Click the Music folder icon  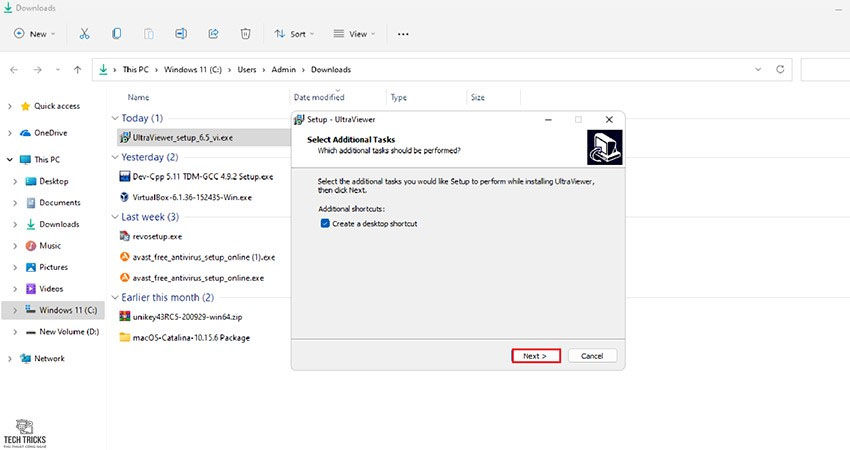[31, 246]
